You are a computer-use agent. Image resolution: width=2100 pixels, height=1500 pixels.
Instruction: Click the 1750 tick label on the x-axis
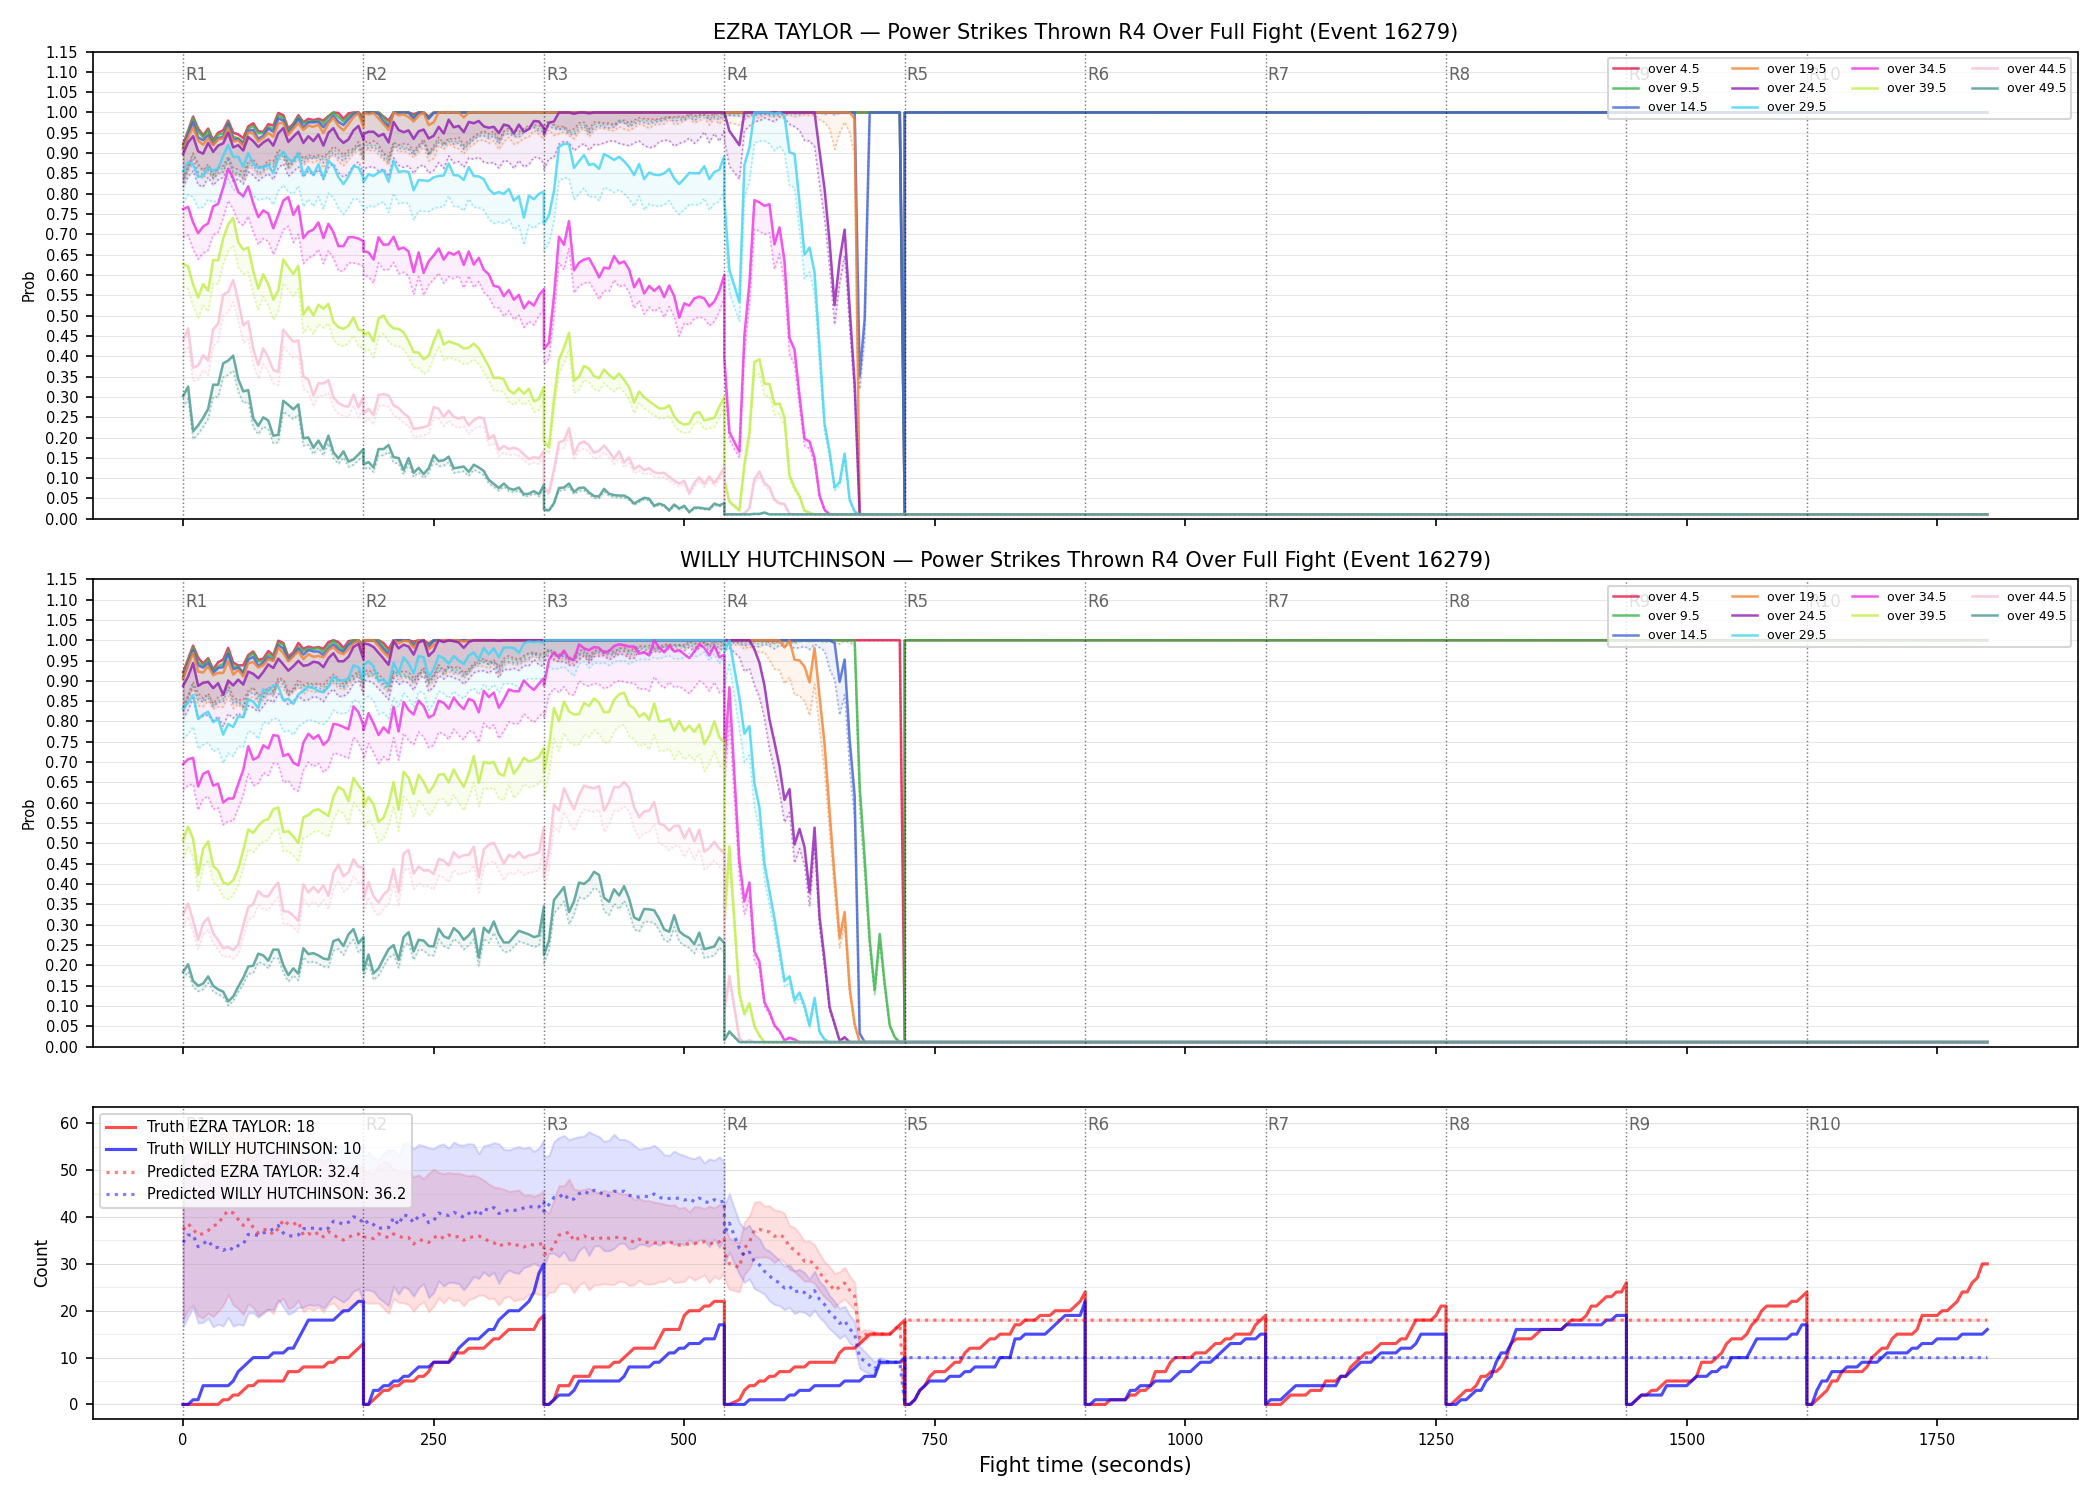[1937, 1439]
